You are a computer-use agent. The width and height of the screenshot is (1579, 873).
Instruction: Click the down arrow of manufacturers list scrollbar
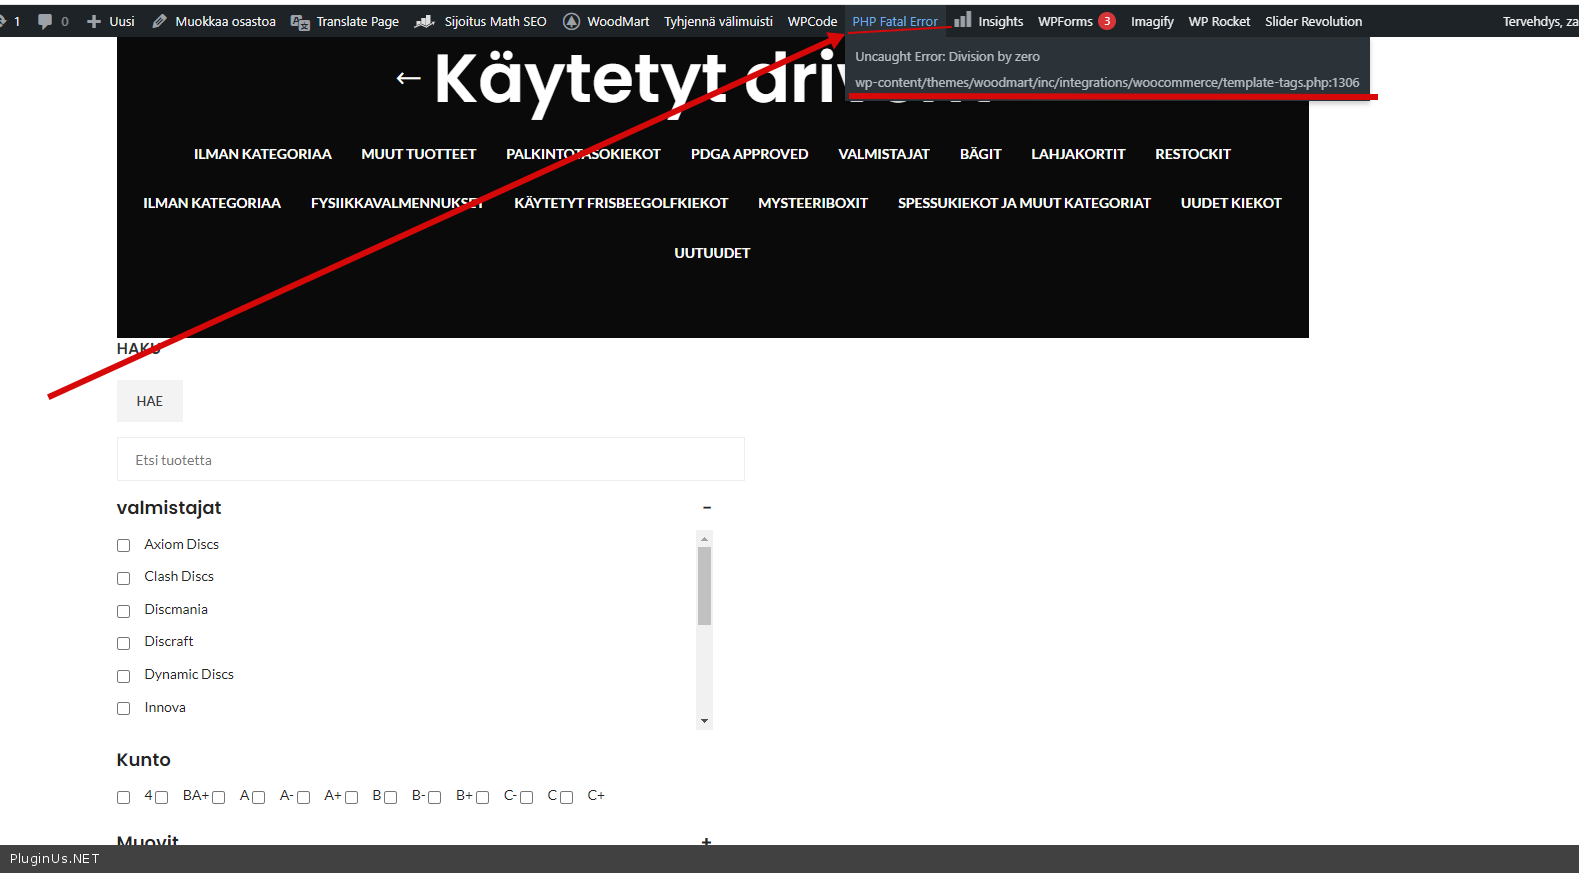click(705, 721)
